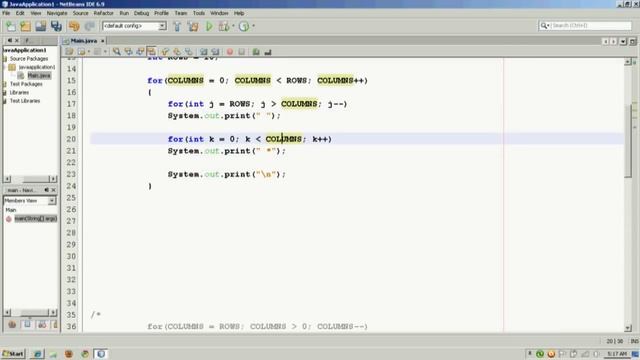Image resolution: width=640 pixels, height=360 pixels.
Task: Select the JavaApplication1 project root
Action: tap(24, 50)
